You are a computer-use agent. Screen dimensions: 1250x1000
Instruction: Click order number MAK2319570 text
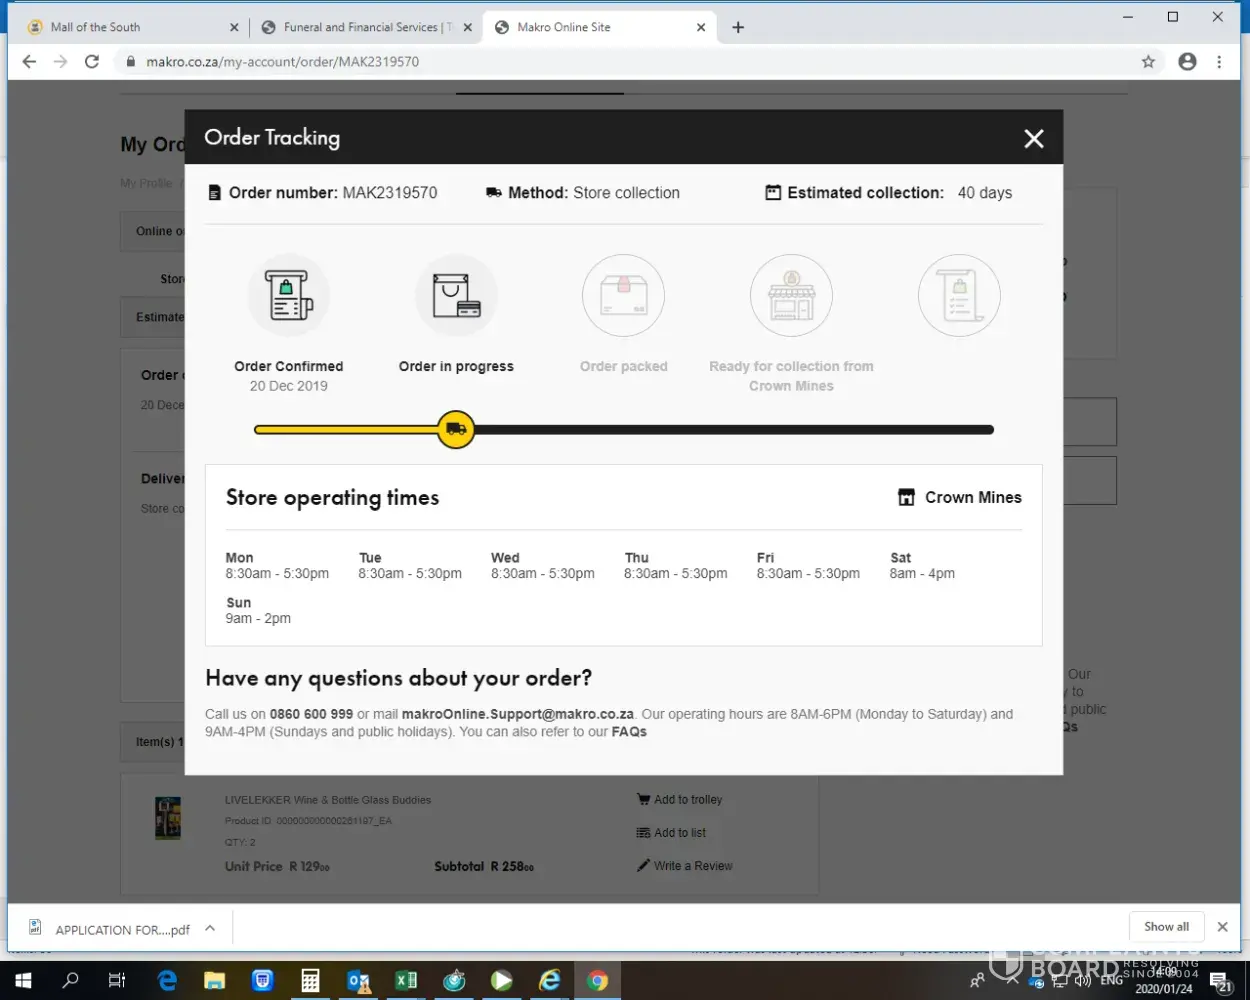tap(390, 193)
